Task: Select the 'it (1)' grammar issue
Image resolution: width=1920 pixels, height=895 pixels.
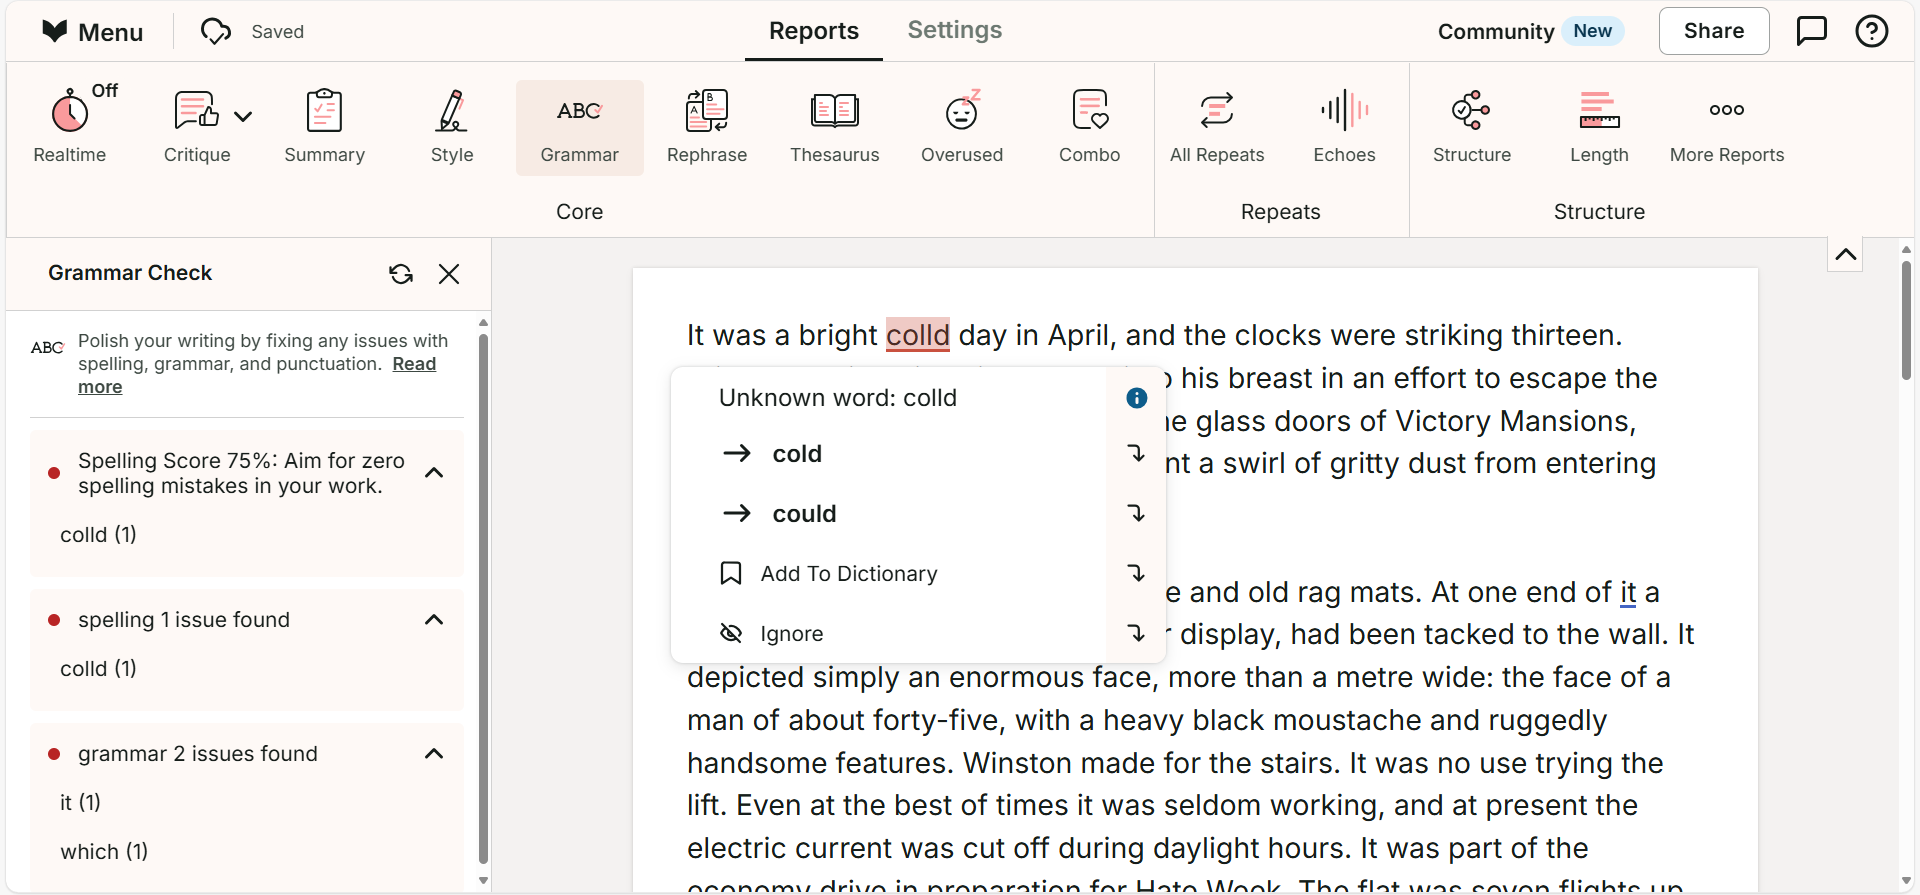Action: tap(80, 803)
